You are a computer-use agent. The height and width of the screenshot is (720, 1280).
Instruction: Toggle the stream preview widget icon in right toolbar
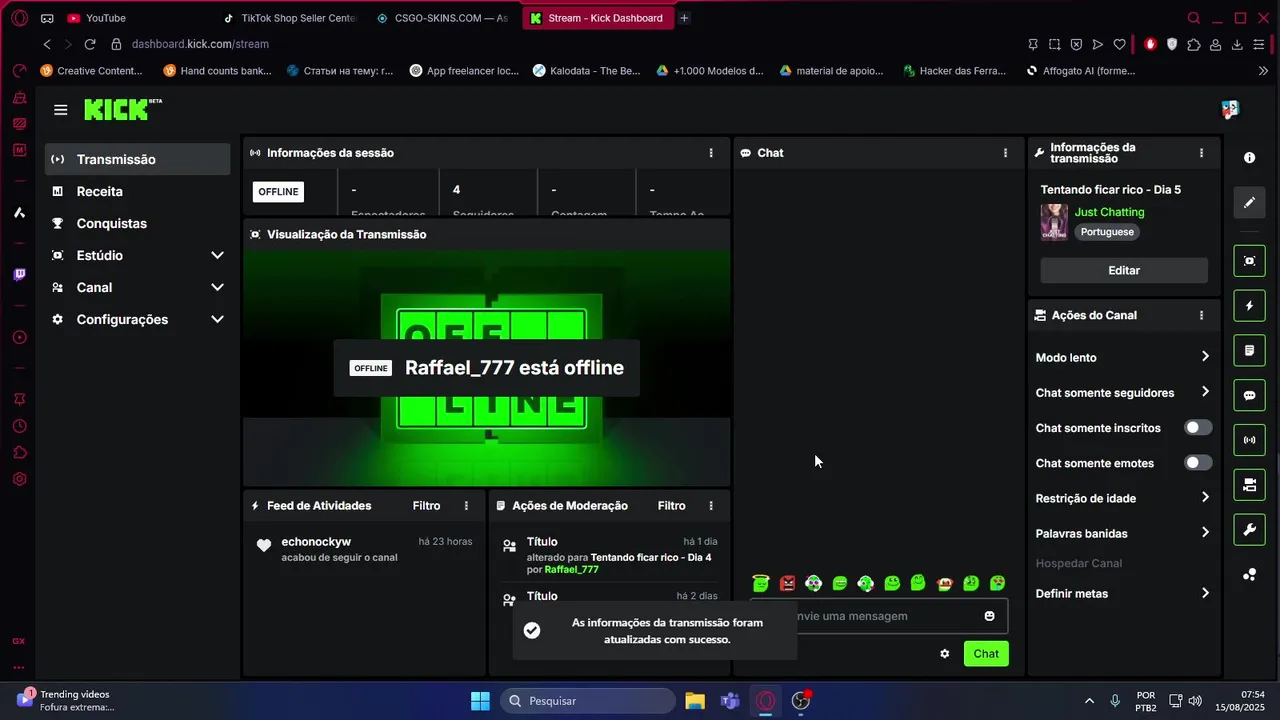(1249, 261)
